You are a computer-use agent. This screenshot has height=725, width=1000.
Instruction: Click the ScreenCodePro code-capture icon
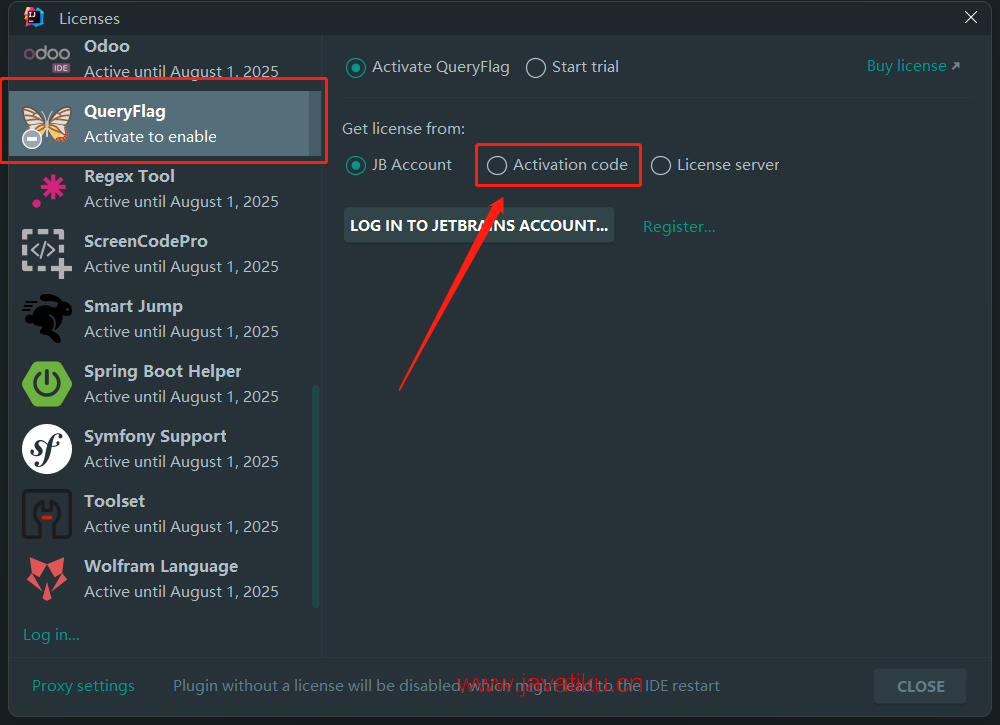point(47,254)
